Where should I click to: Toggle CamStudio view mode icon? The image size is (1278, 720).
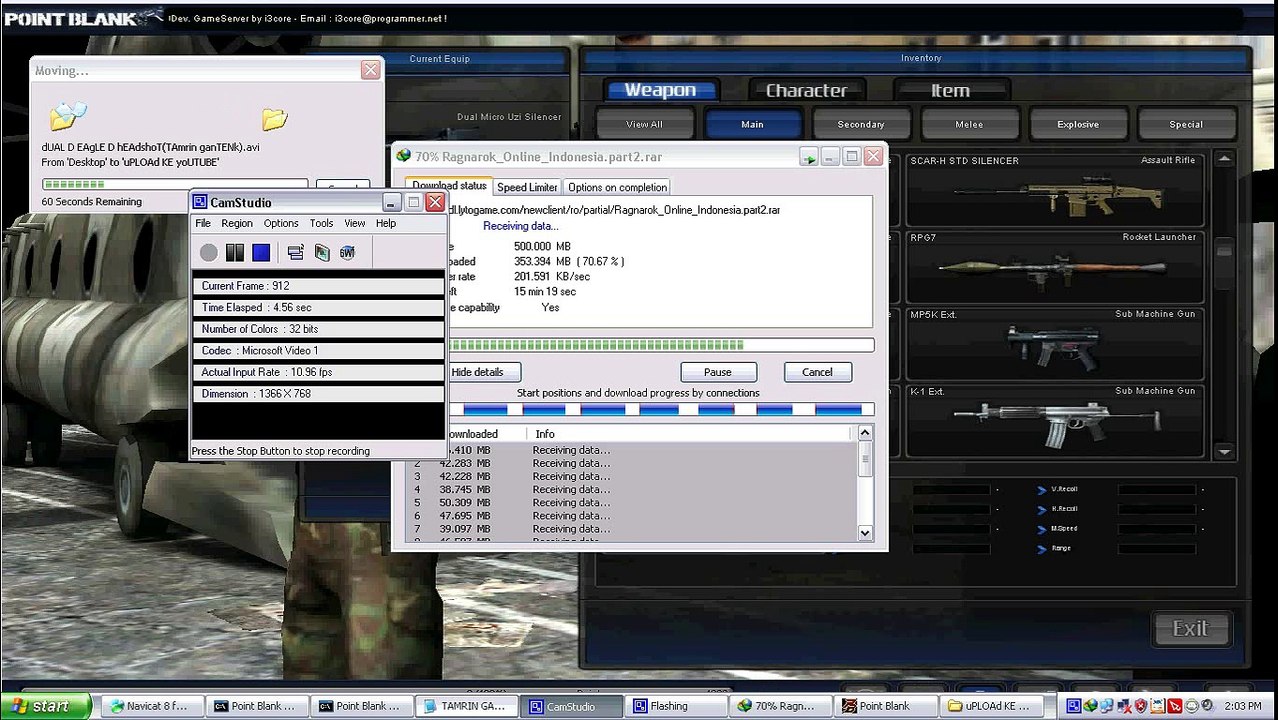pyautogui.click(x=295, y=253)
